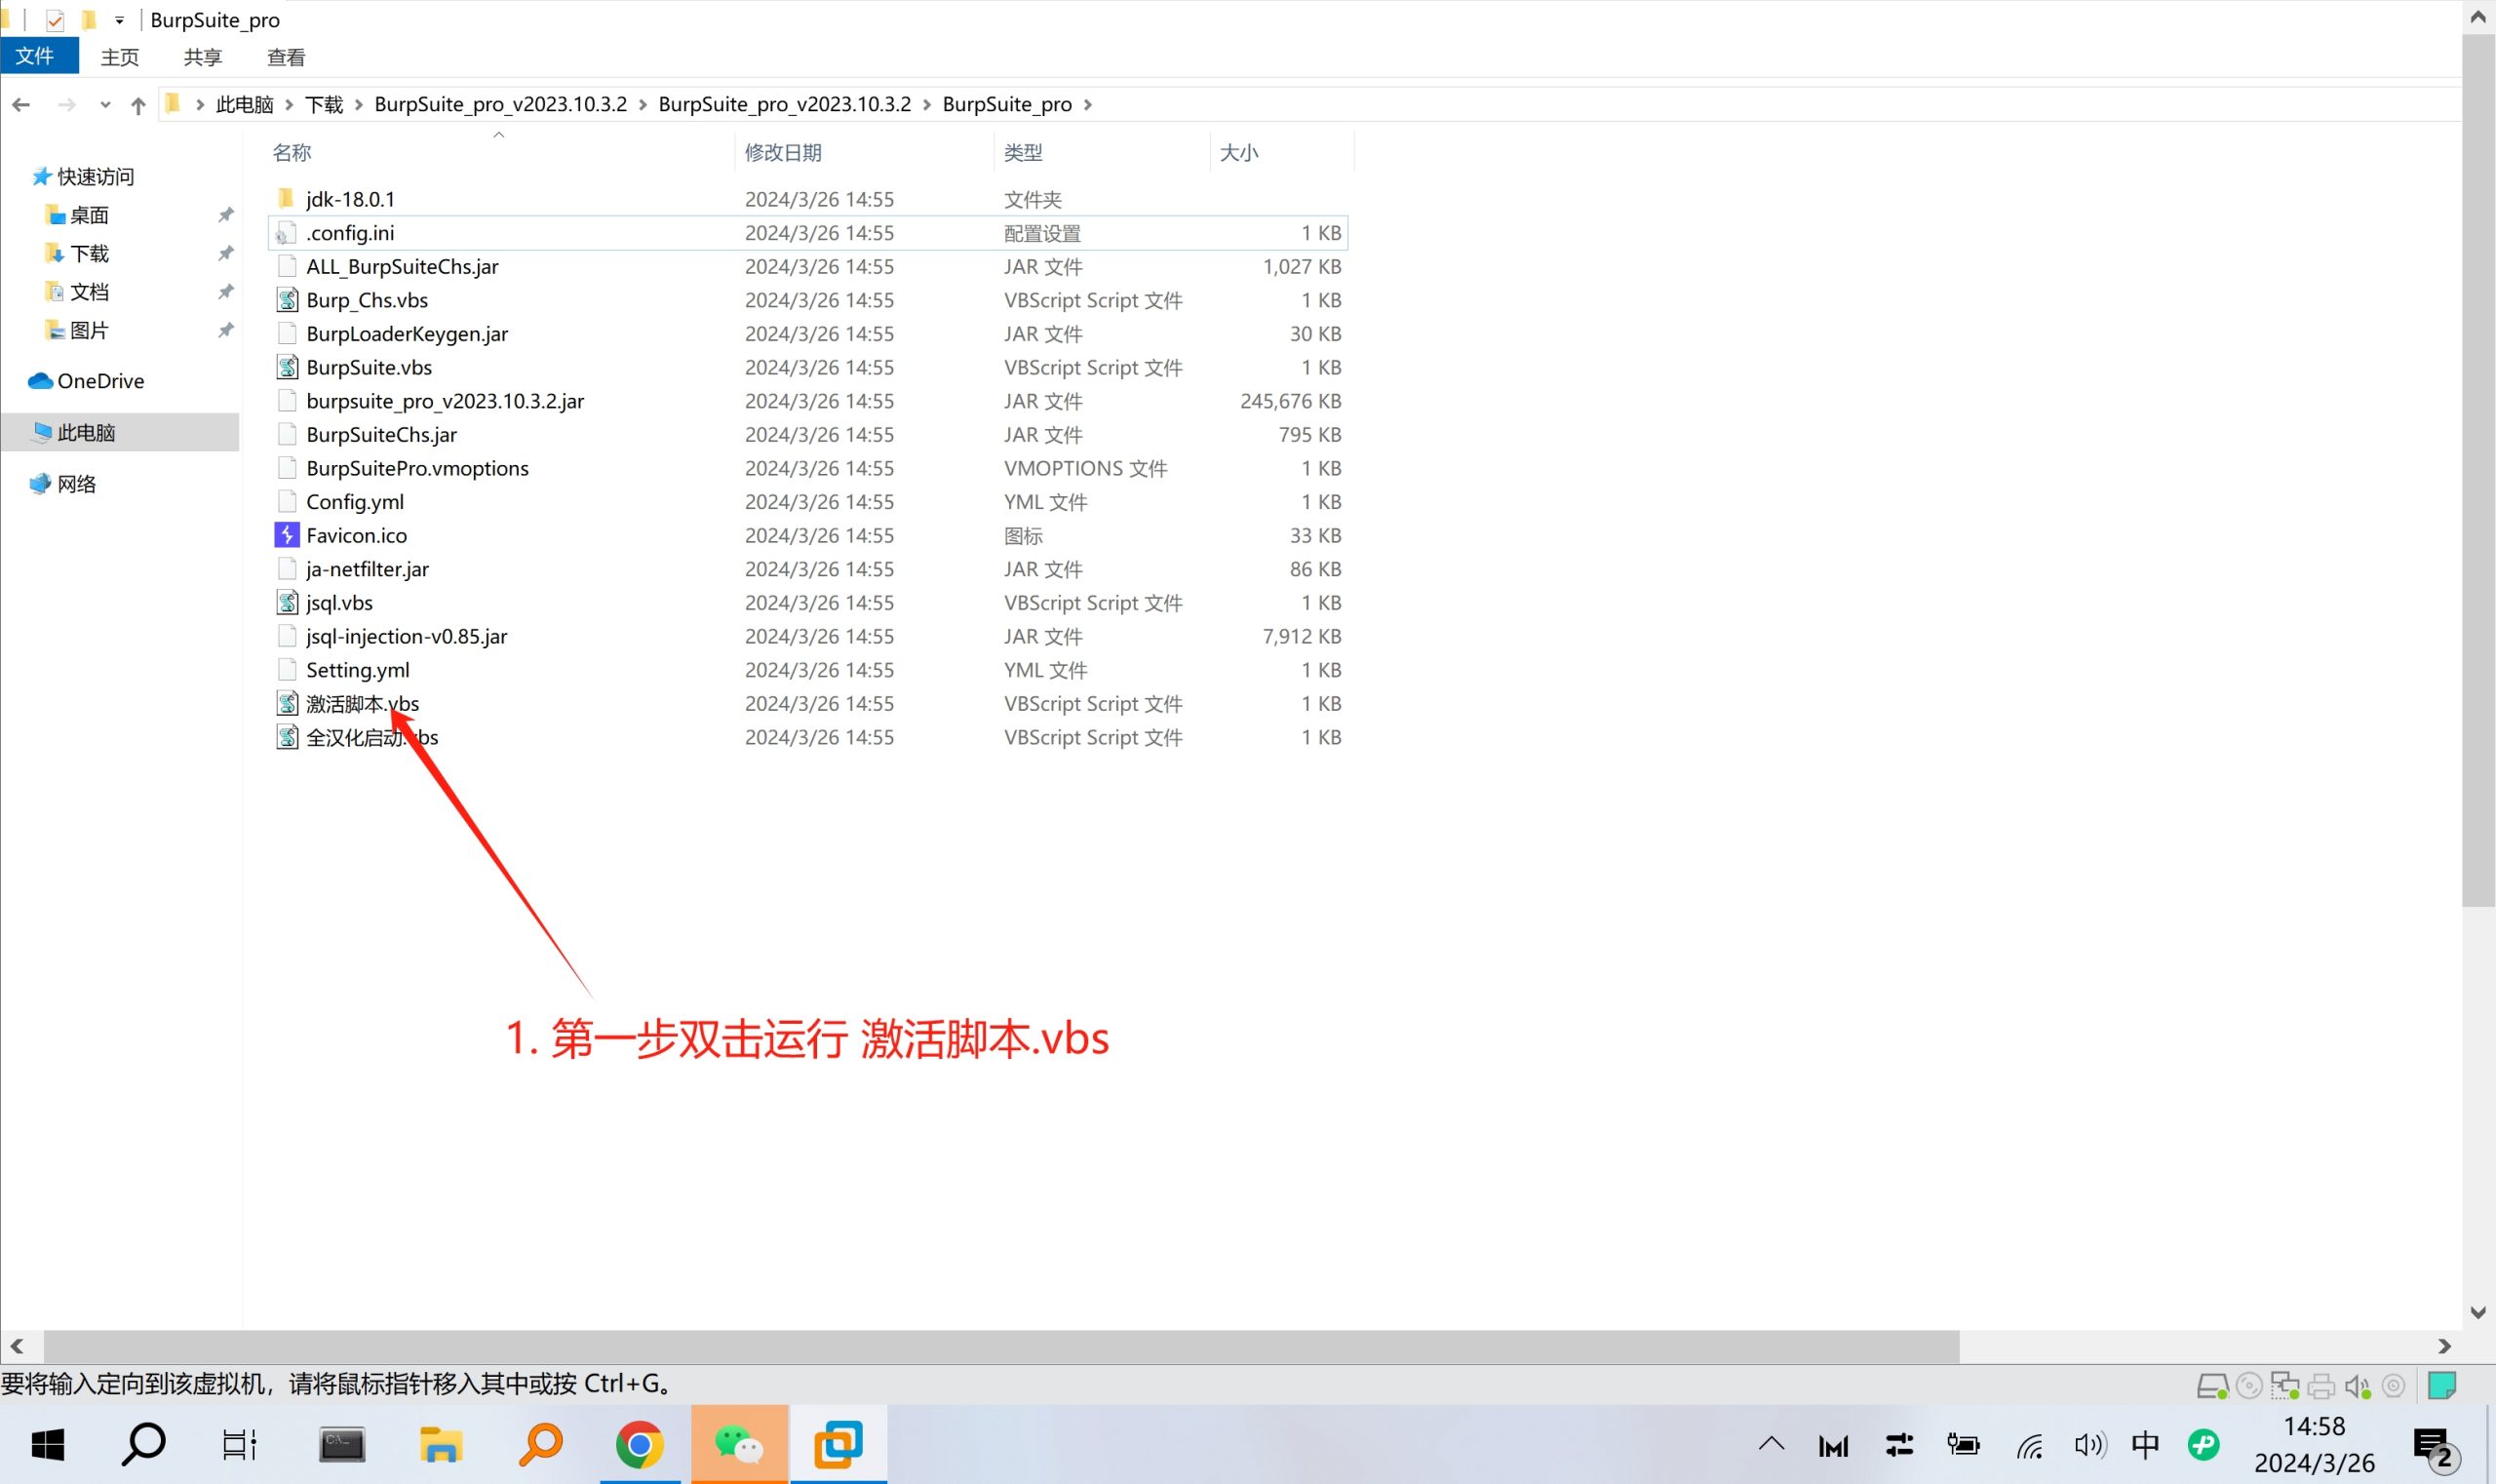
Task: Select the BurpSuite.vbs script icon
Action: click(287, 367)
